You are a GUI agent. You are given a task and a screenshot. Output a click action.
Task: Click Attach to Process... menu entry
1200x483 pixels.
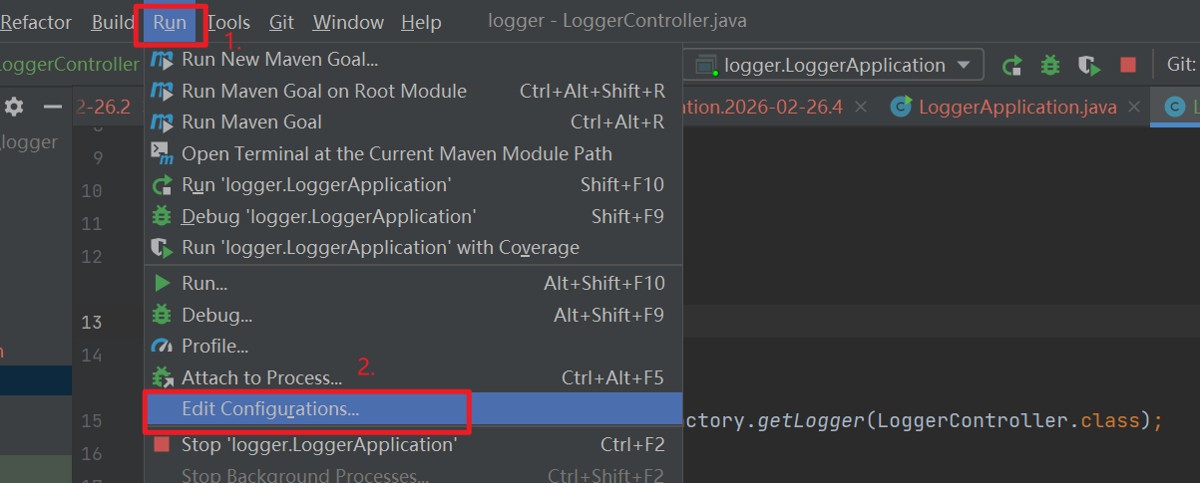coord(261,378)
